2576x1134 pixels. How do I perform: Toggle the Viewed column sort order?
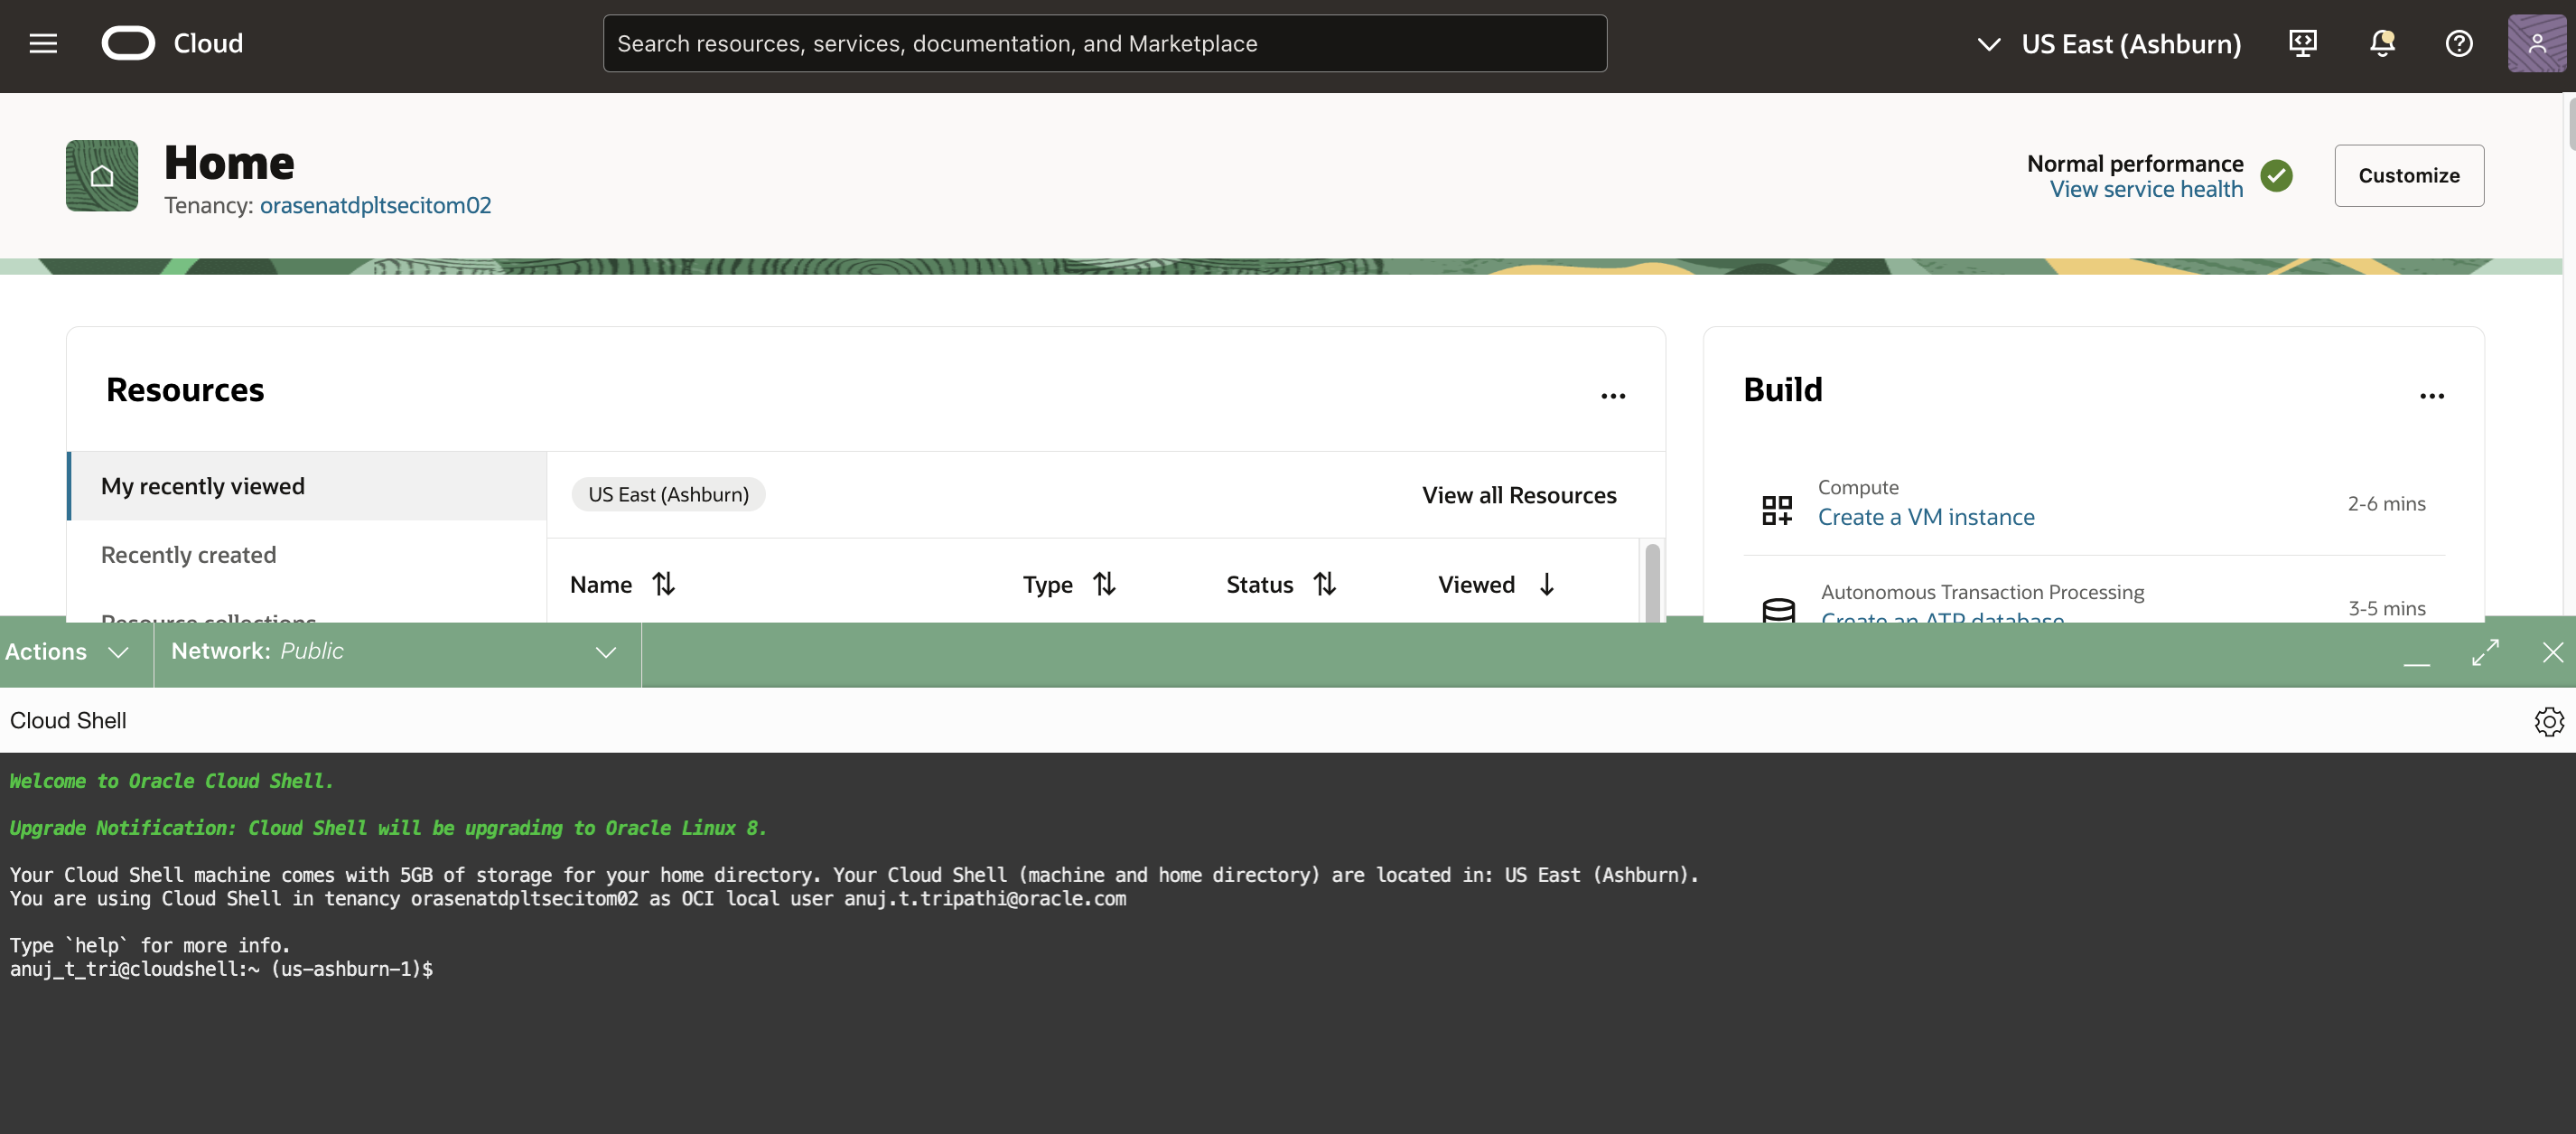[x=1546, y=584]
